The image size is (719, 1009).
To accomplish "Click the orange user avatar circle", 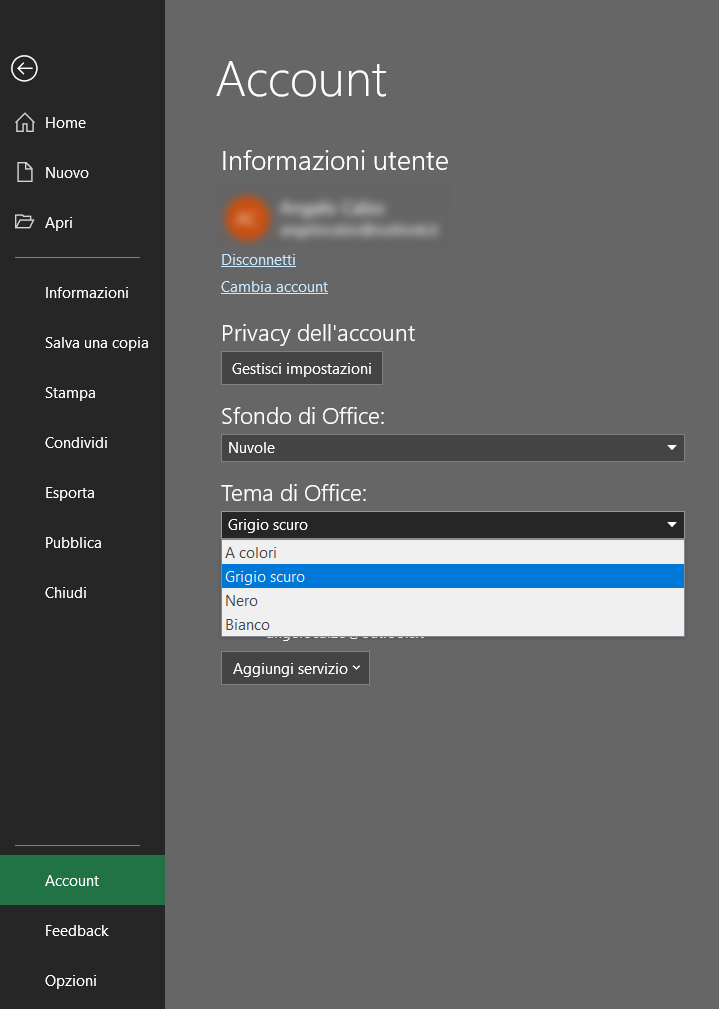I will click(246, 219).
